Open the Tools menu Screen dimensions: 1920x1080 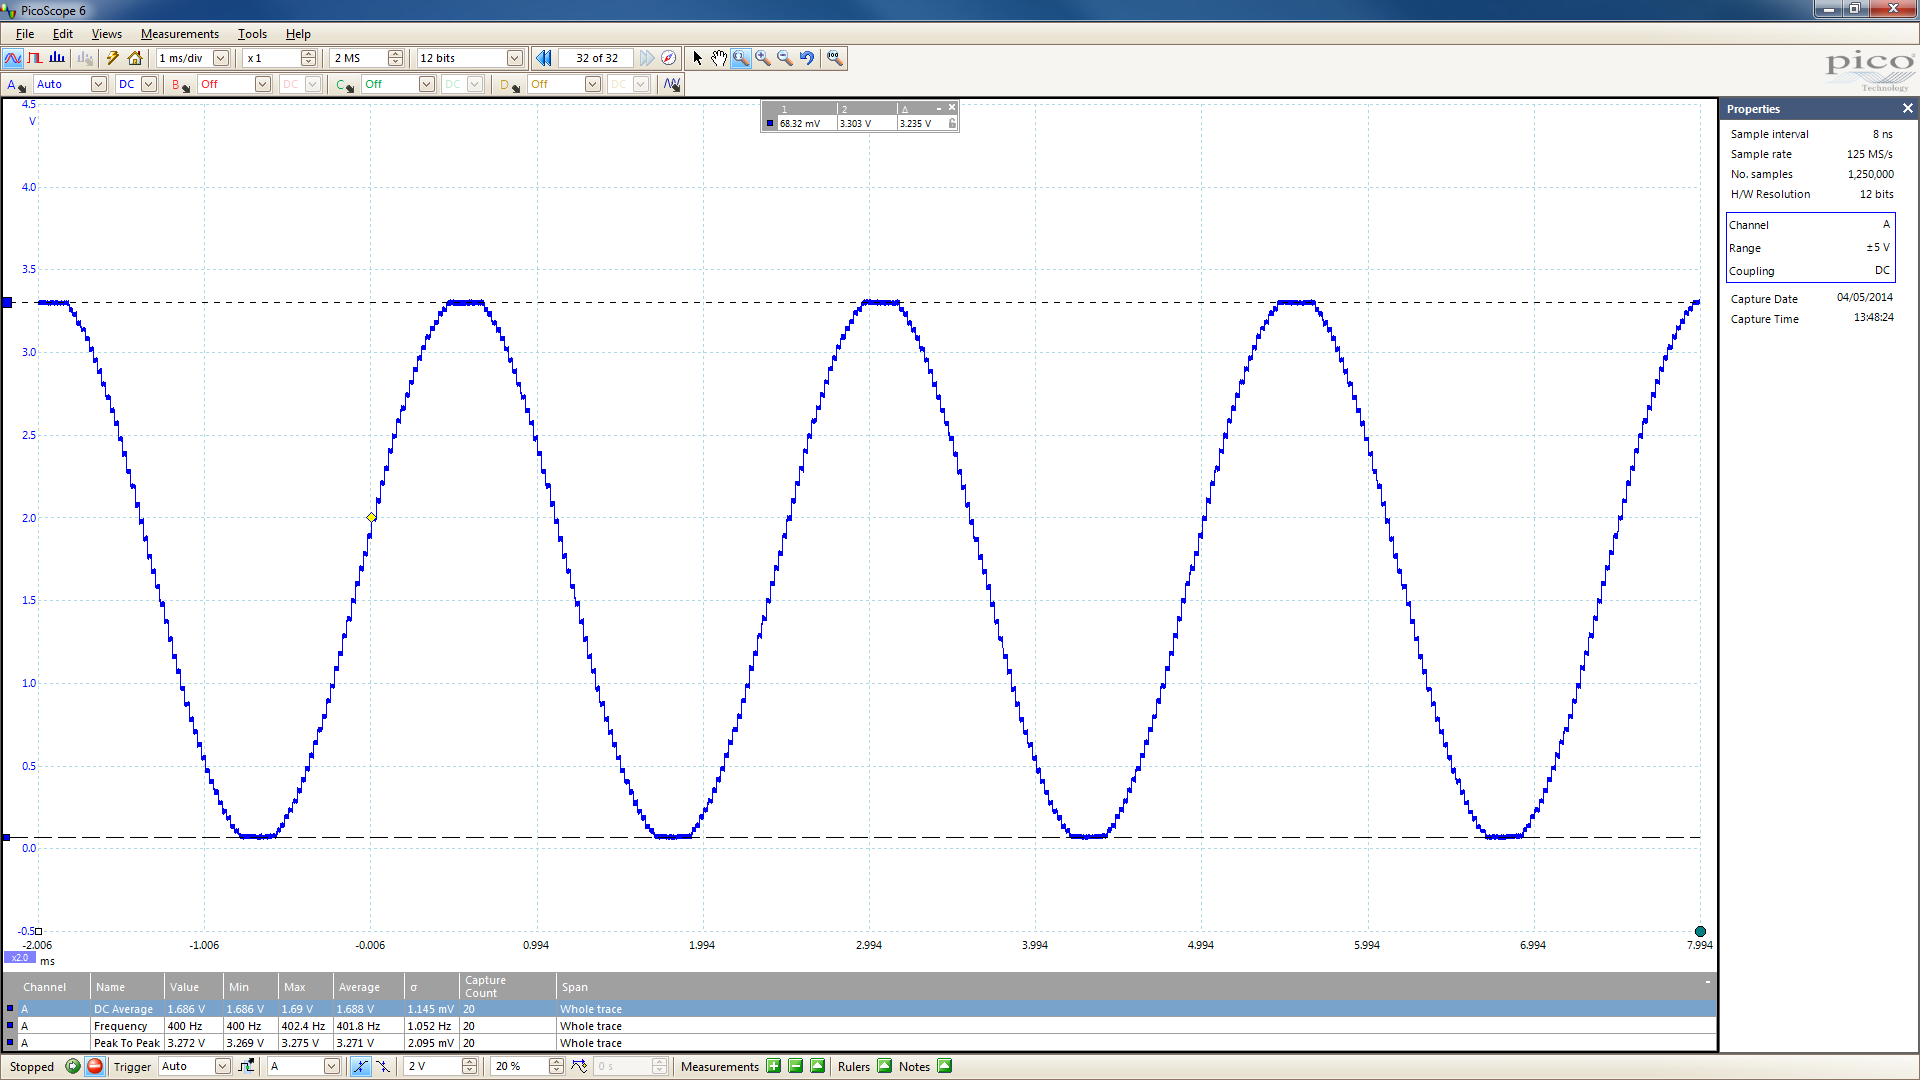[x=252, y=34]
